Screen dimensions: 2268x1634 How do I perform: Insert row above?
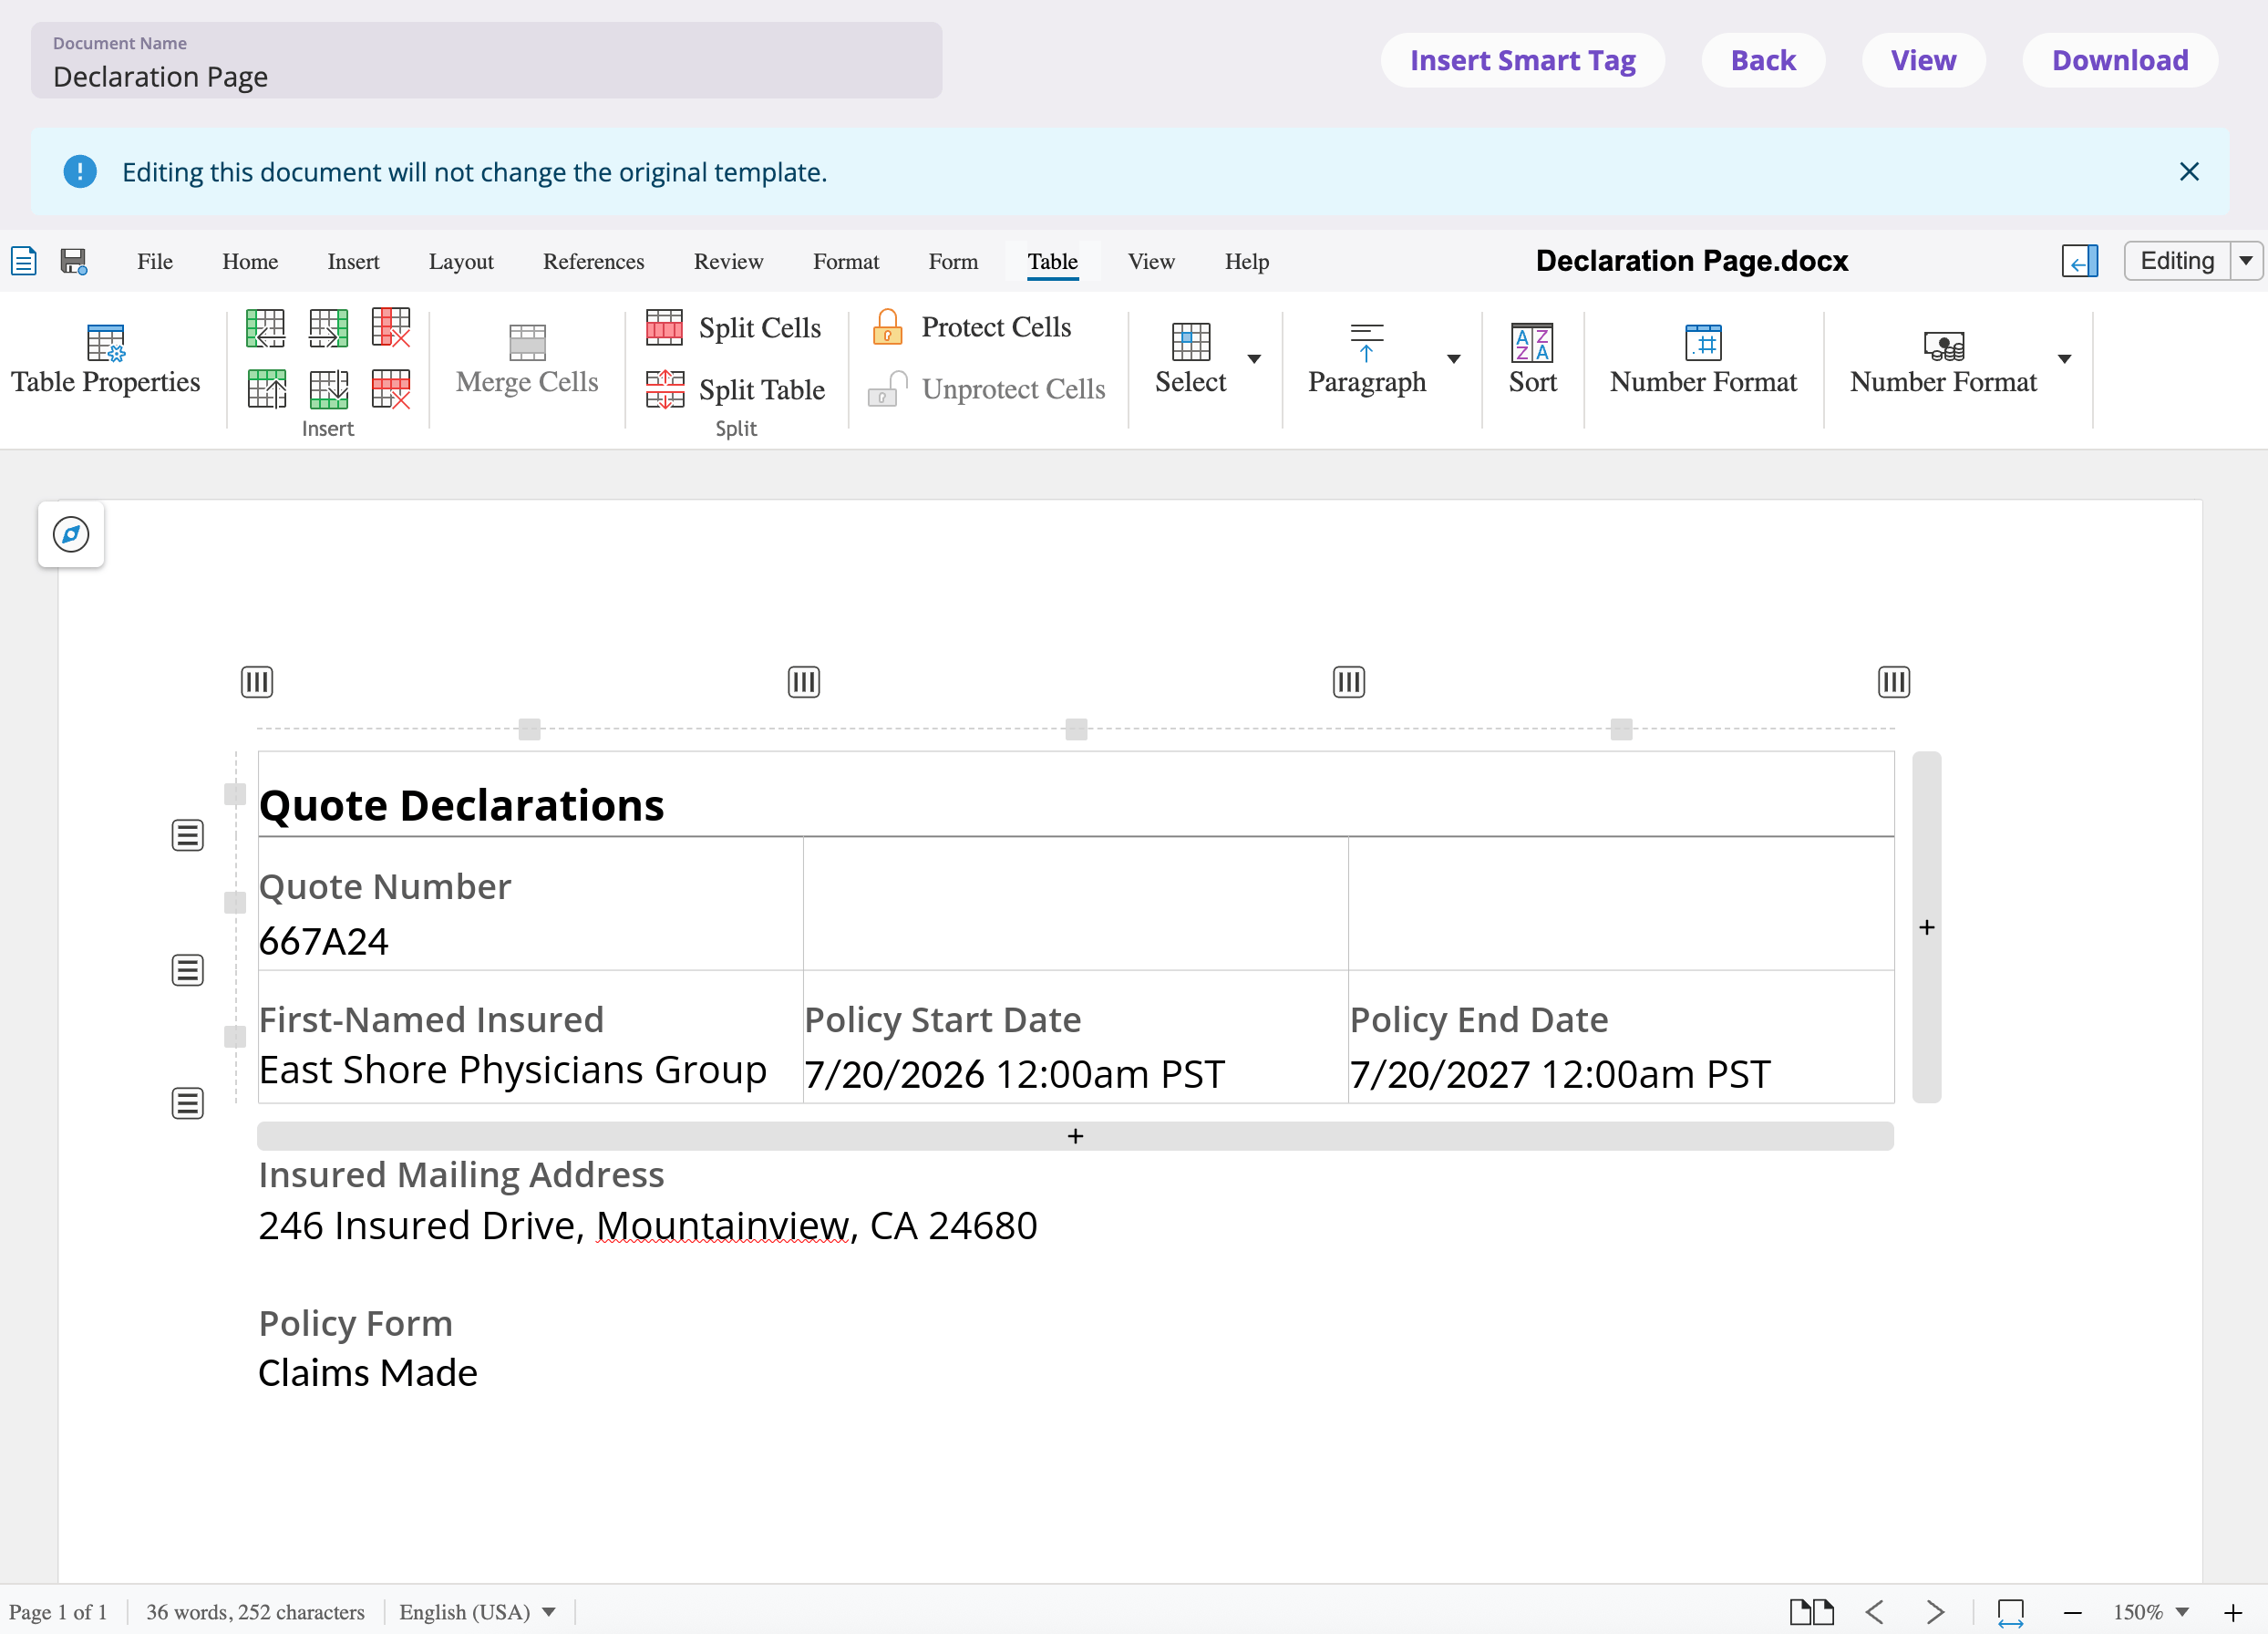tap(266, 389)
